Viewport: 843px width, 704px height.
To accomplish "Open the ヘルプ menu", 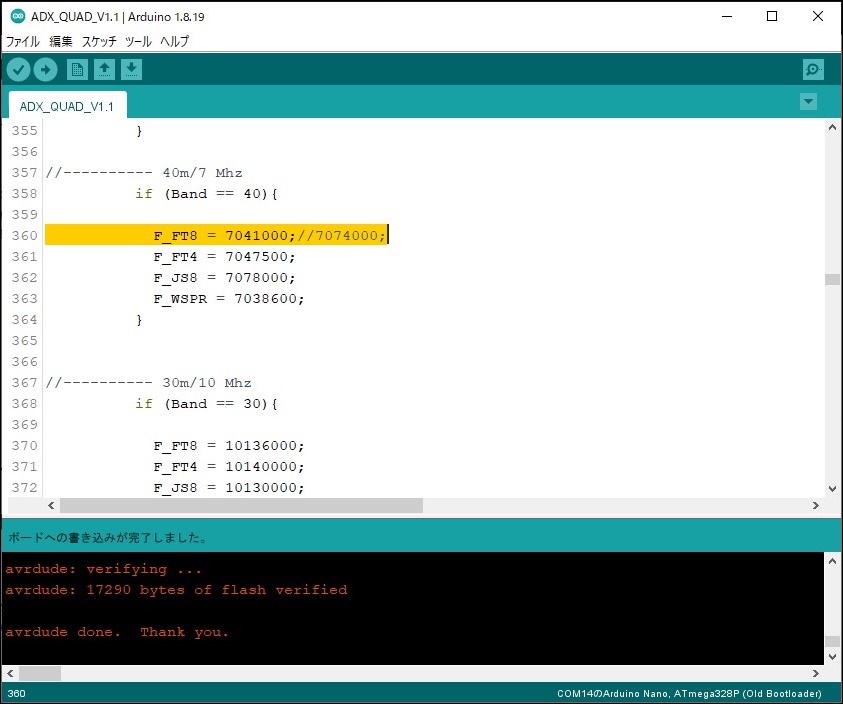I will tap(175, 41).
